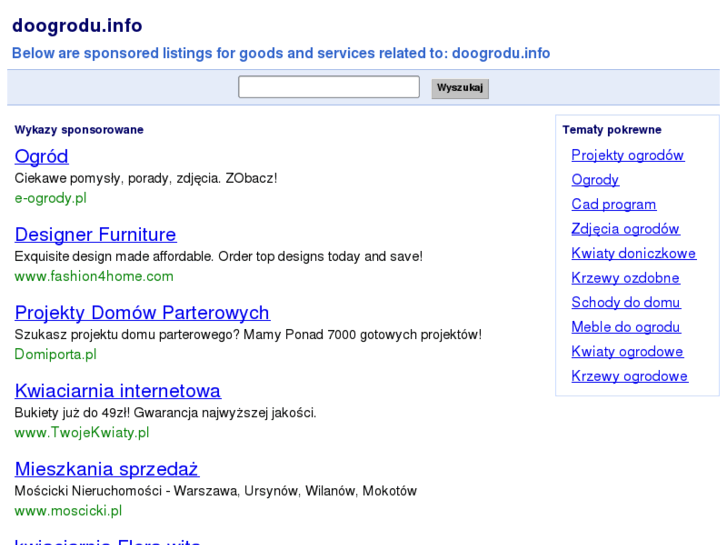Open related topic Zdjęcia ogrodów

click(x=625, y=229)
